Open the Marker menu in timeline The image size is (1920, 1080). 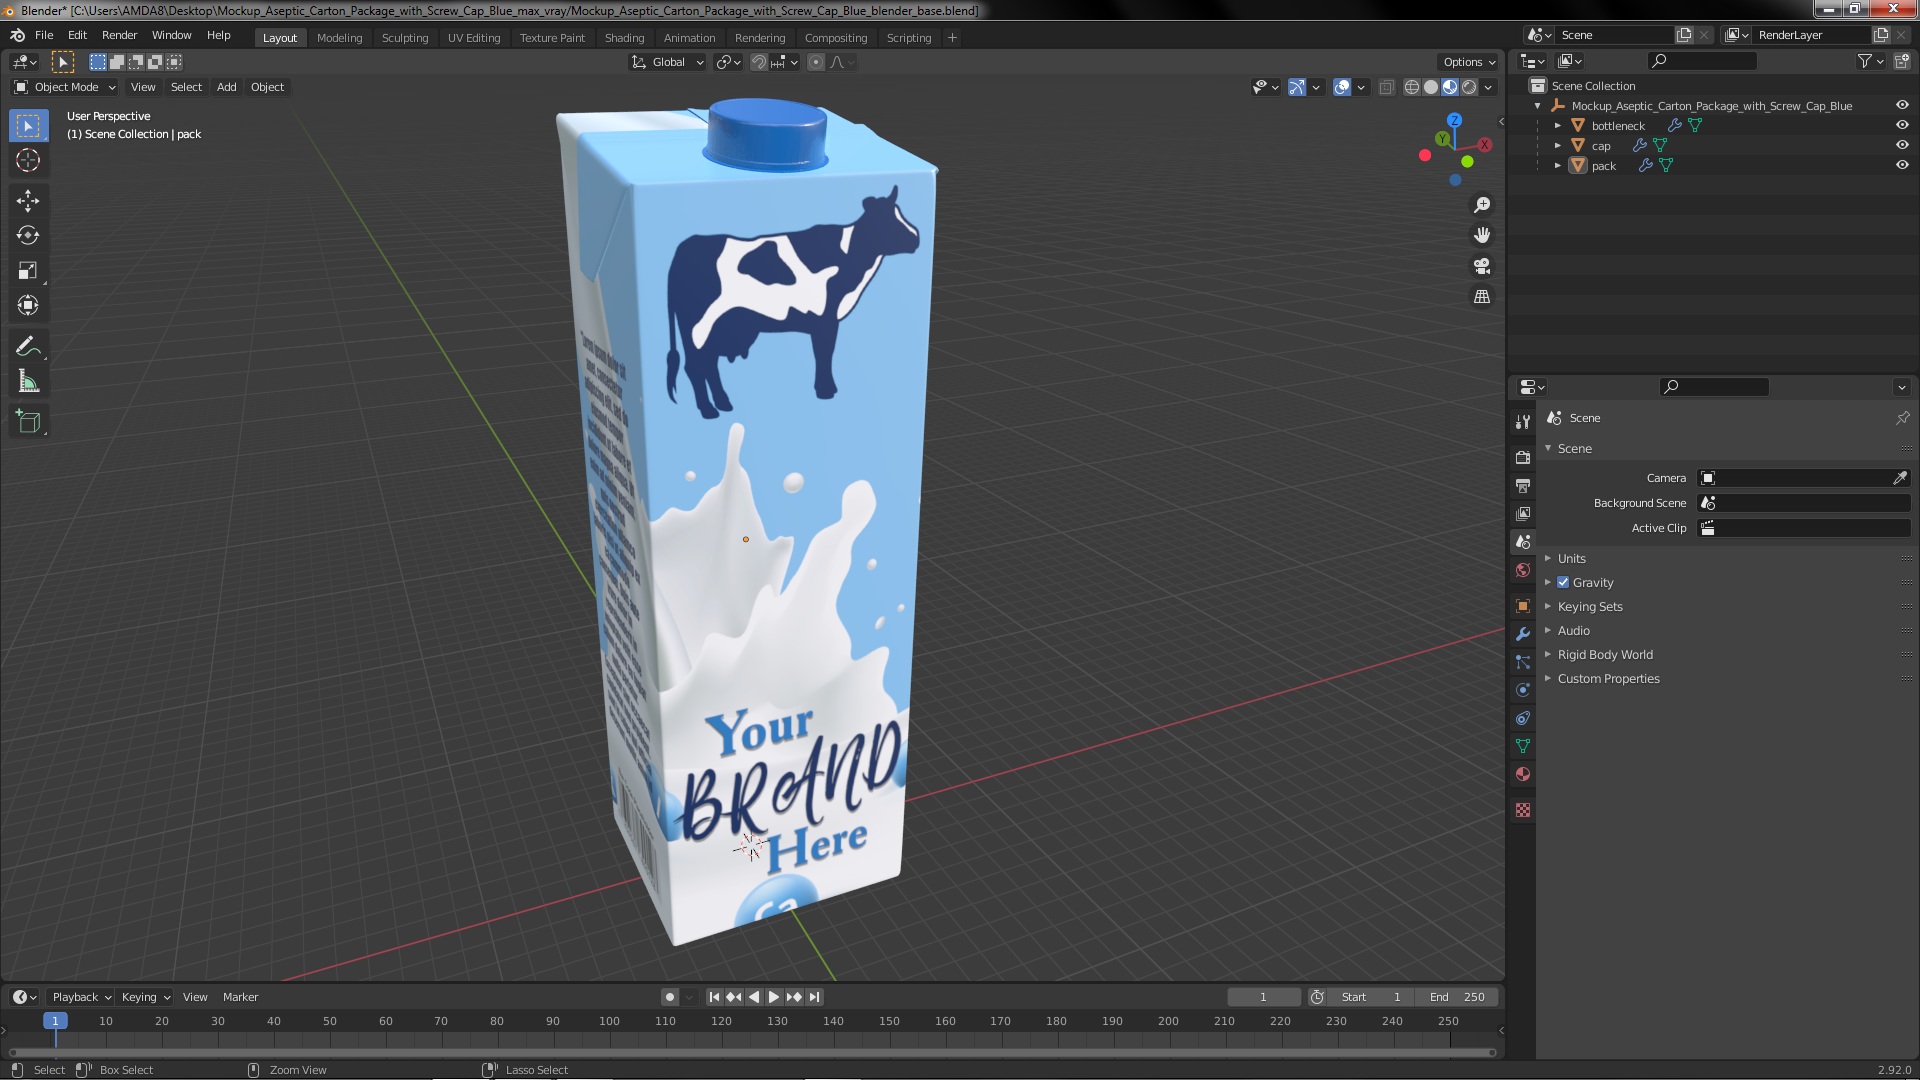pos(240,997)
